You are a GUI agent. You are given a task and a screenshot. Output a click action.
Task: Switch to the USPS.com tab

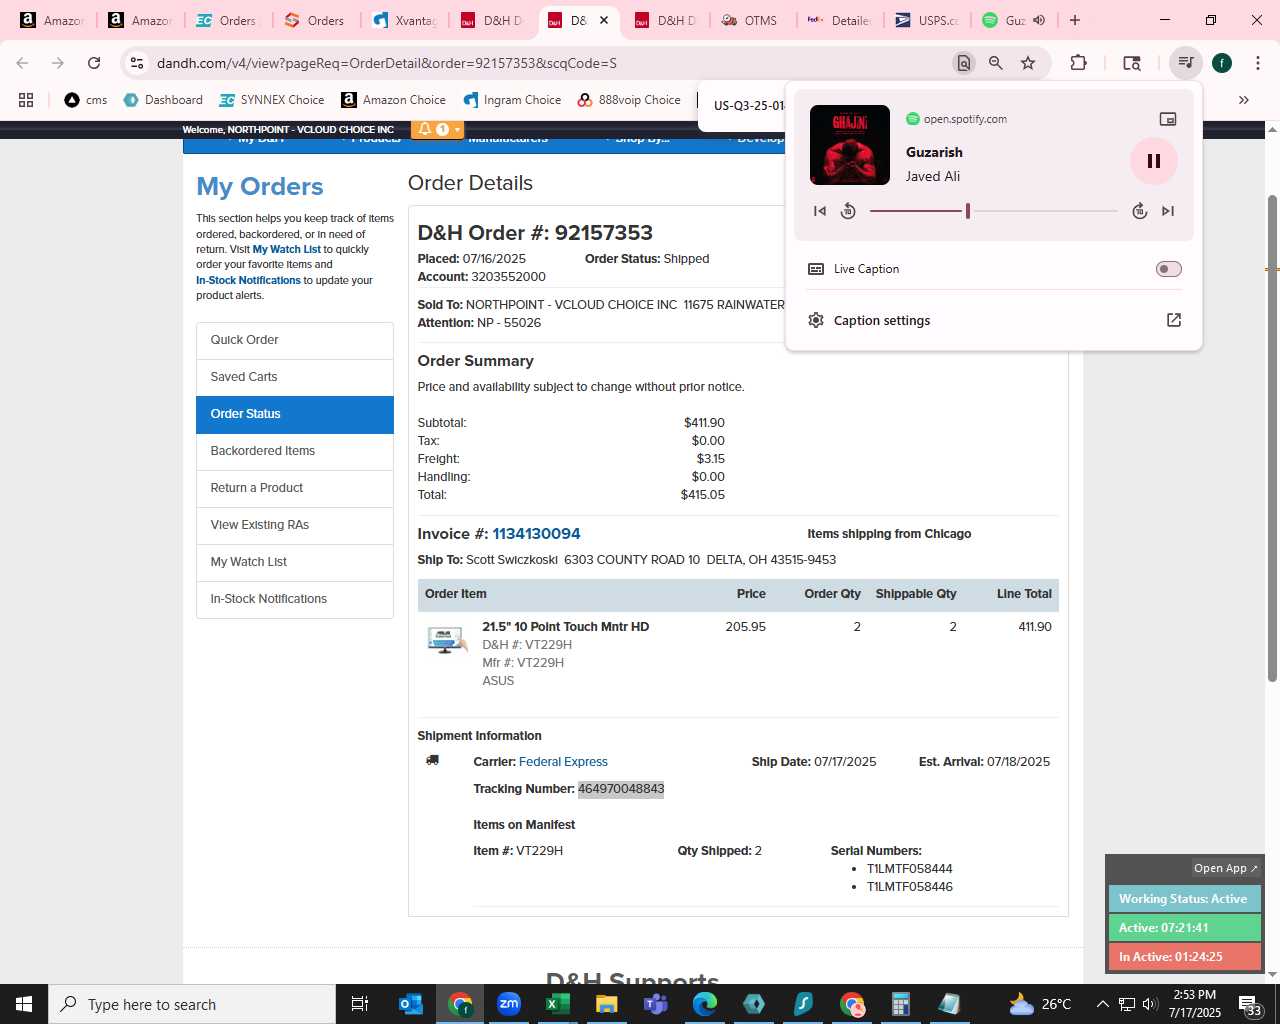point(926,20)
